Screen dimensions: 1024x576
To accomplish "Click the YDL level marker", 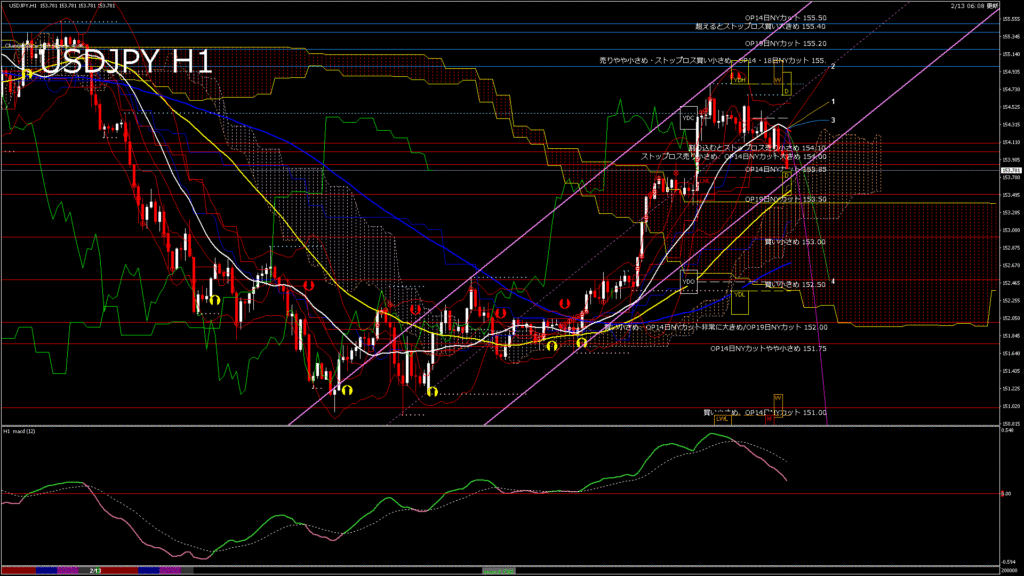I will pyautogui.click(x=740, y=294).
